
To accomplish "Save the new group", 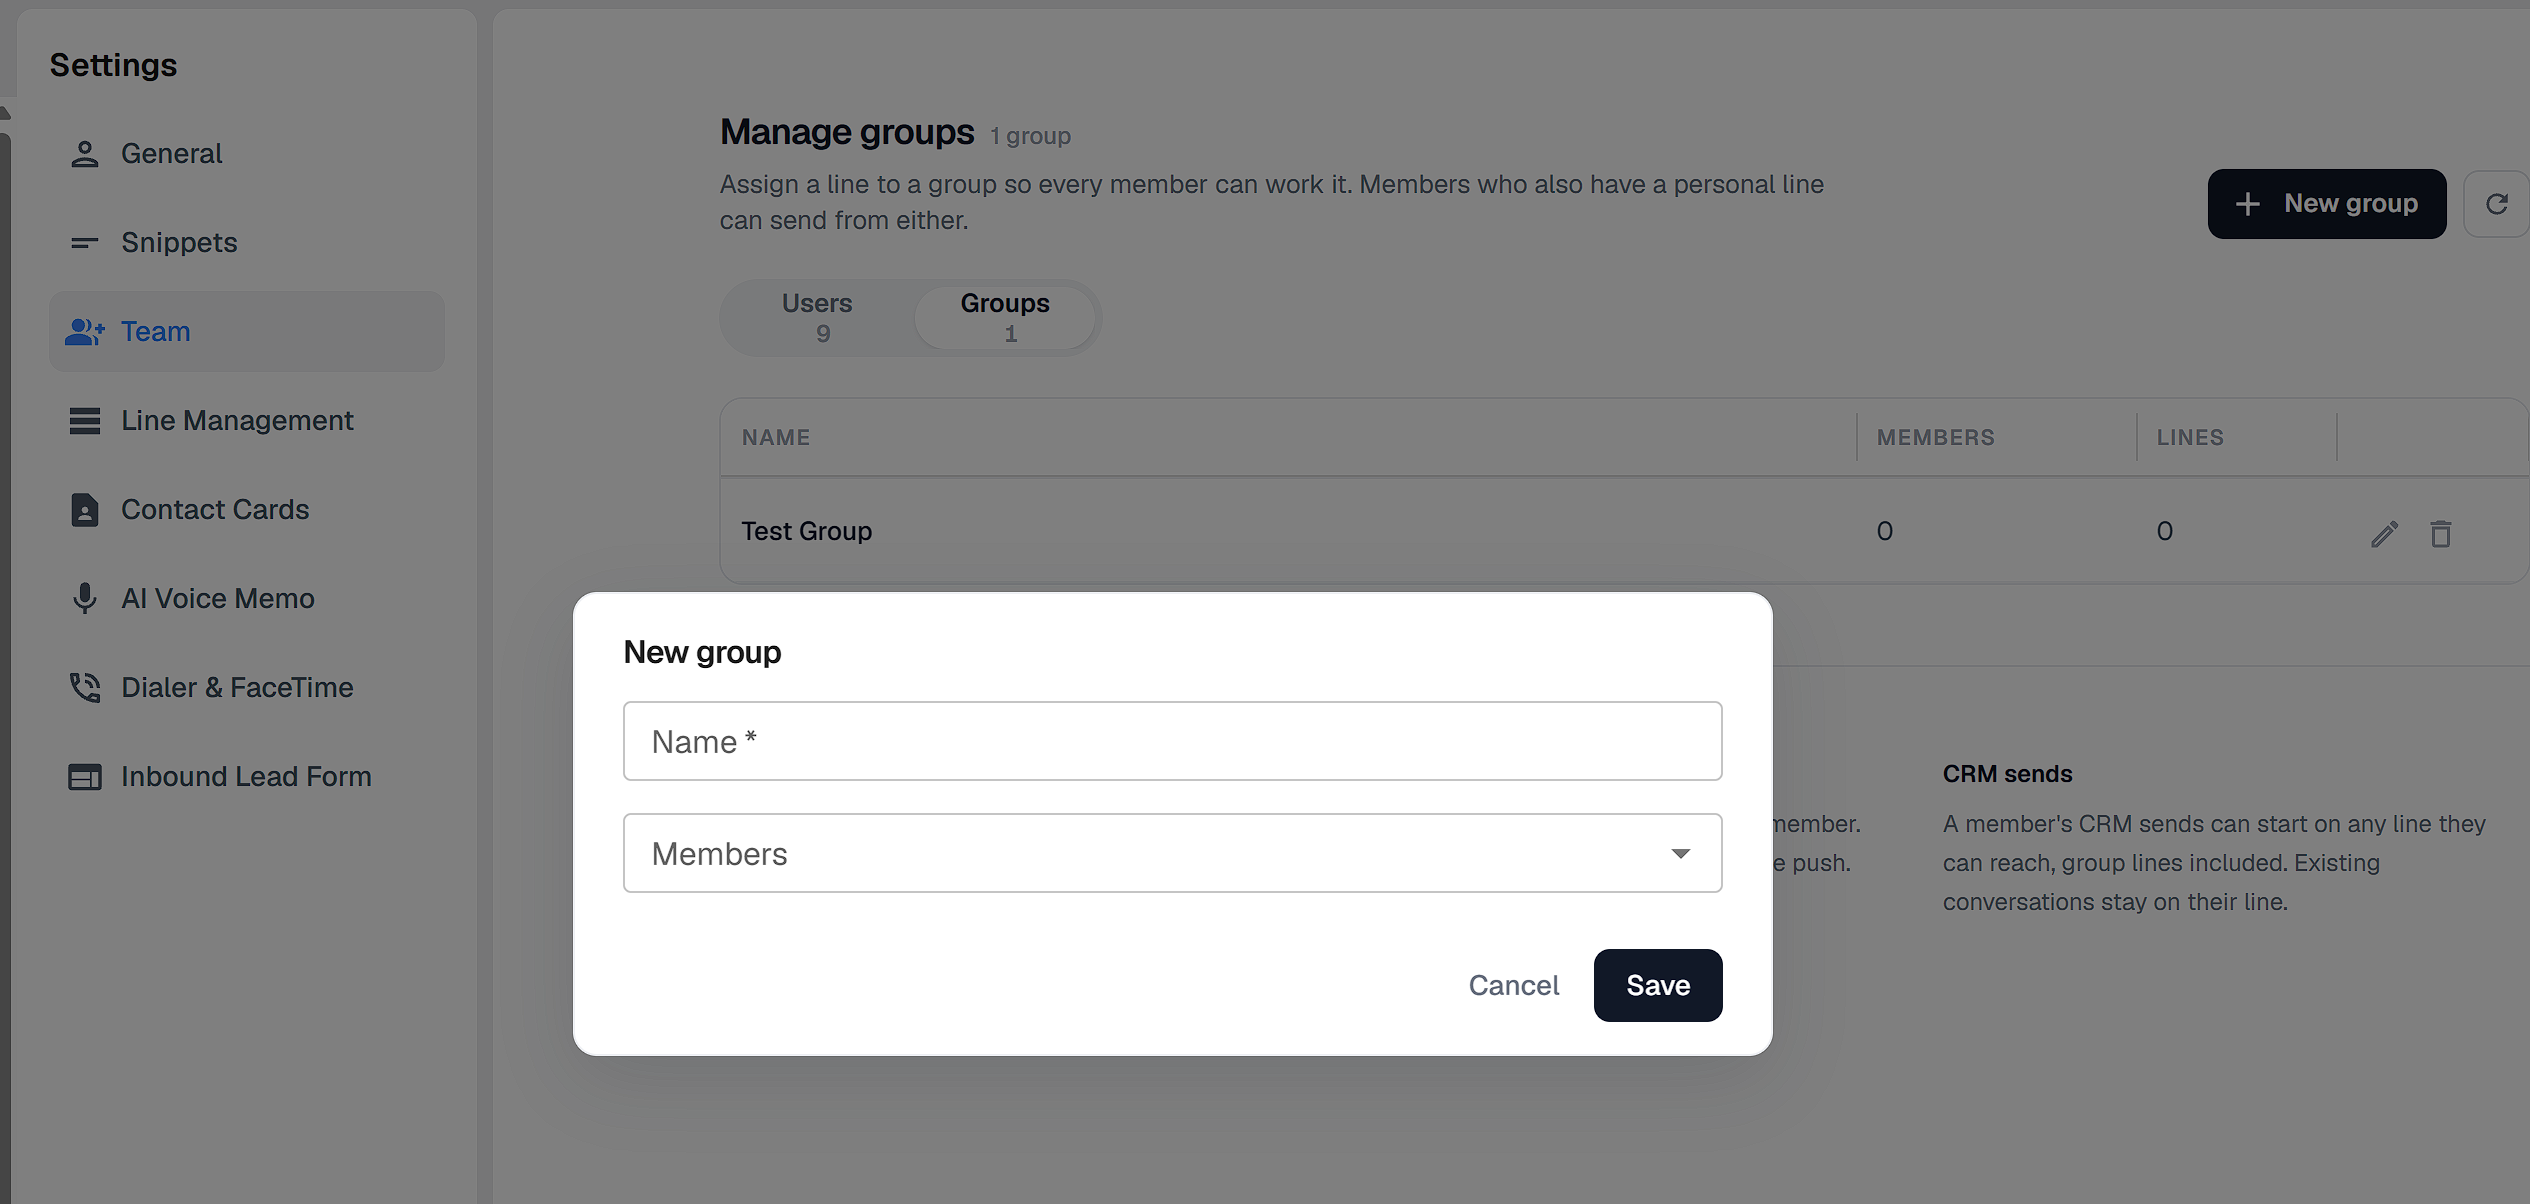I will [x=1658, y=985].
